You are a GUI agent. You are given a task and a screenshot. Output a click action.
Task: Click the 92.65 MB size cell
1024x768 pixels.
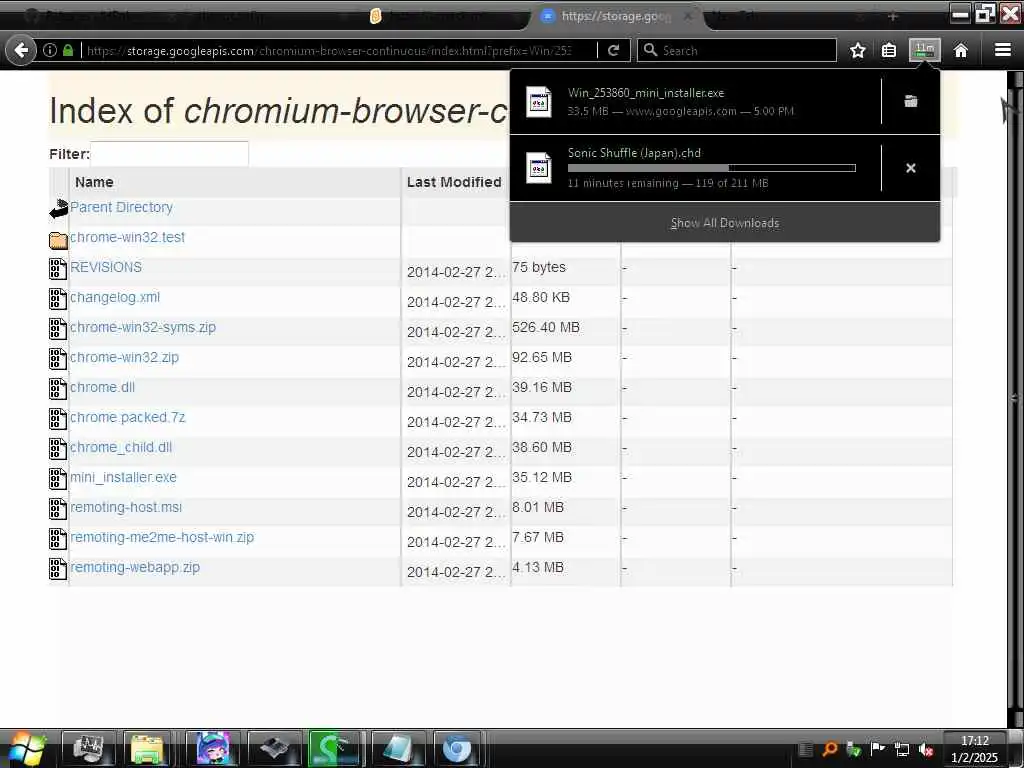coord(542,357)
